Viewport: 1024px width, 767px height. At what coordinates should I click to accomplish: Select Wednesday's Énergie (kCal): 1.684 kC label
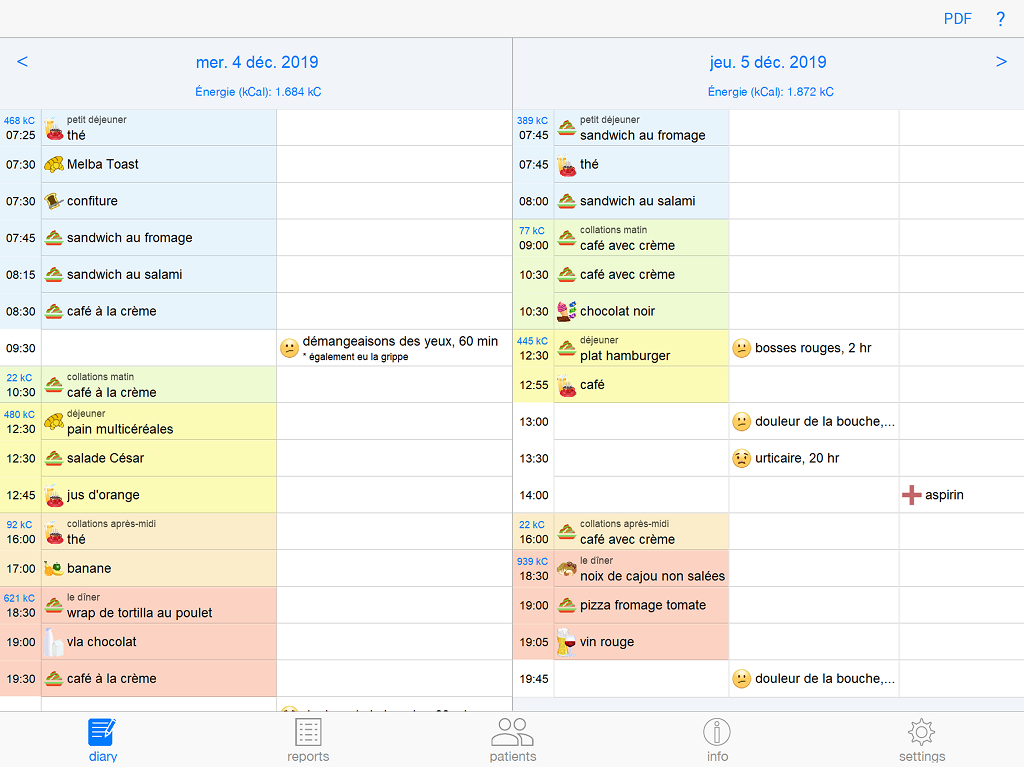pyautogui.click(x=258, y=92)
